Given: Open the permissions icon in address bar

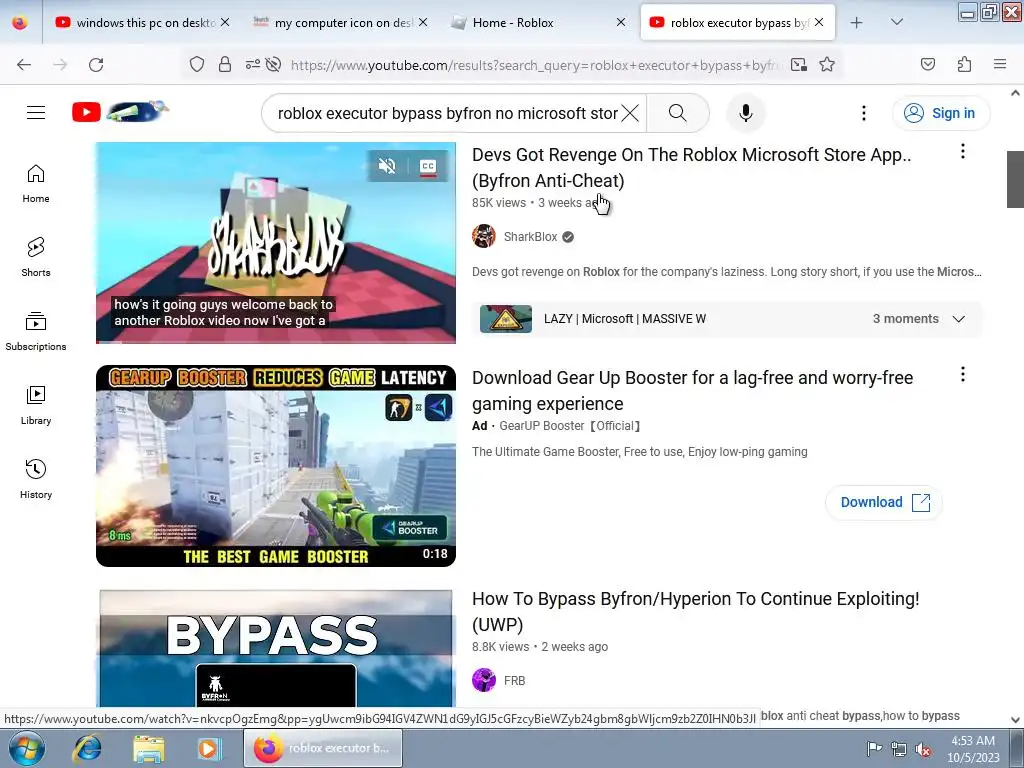Looking at the screenshot, I should click(x=253, y=64).
